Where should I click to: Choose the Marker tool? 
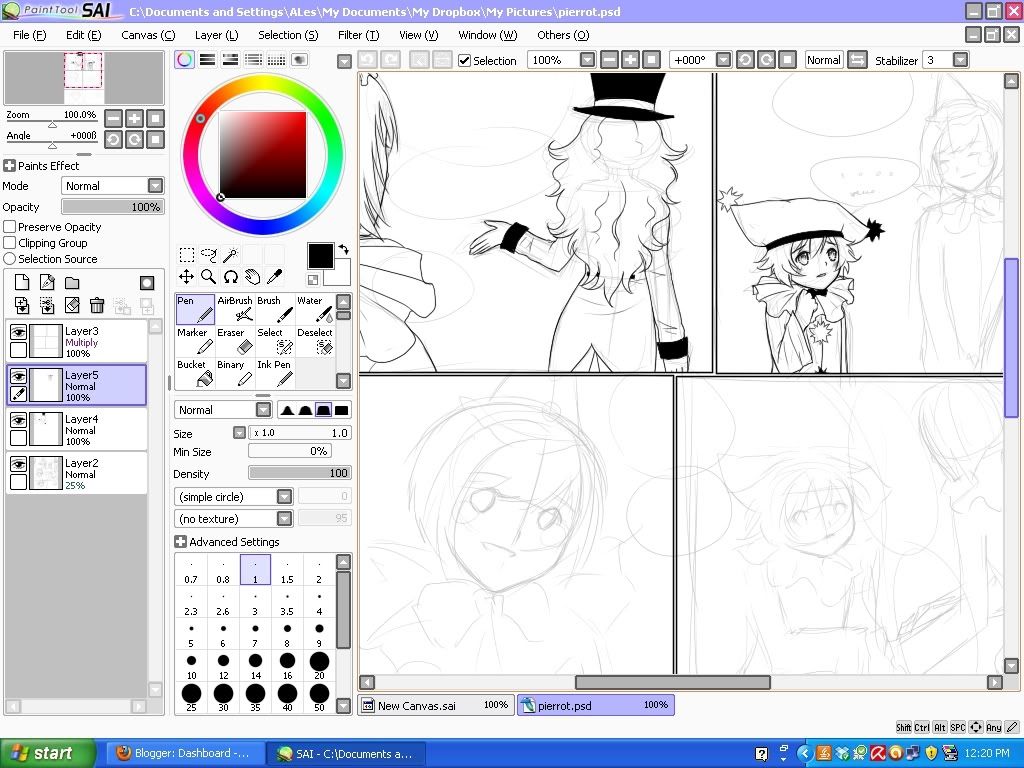coord(195,342)
